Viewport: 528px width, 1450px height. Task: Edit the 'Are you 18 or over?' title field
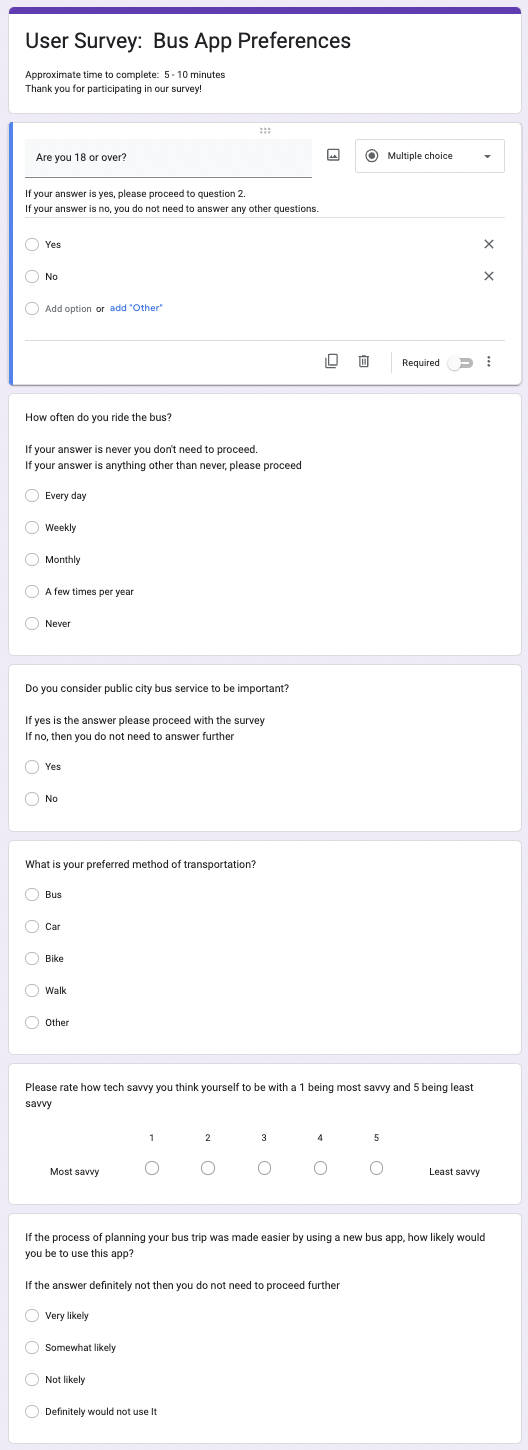coord(168,158)
